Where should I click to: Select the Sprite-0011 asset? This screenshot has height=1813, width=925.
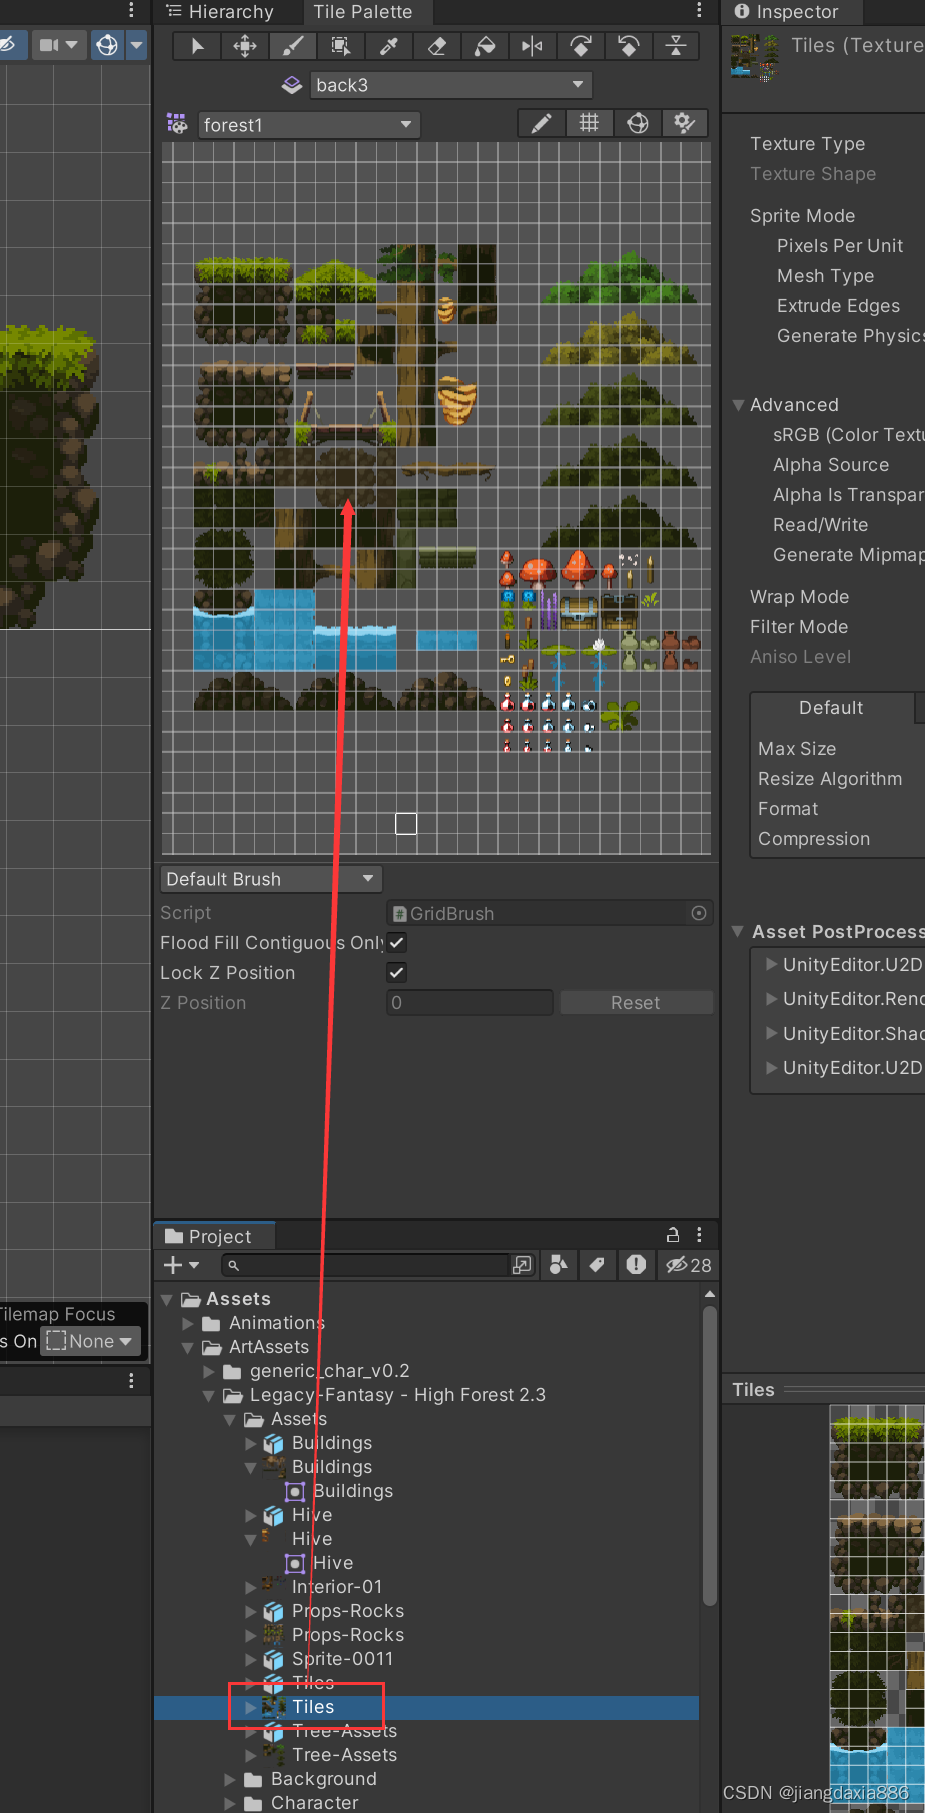point(342,1659)
